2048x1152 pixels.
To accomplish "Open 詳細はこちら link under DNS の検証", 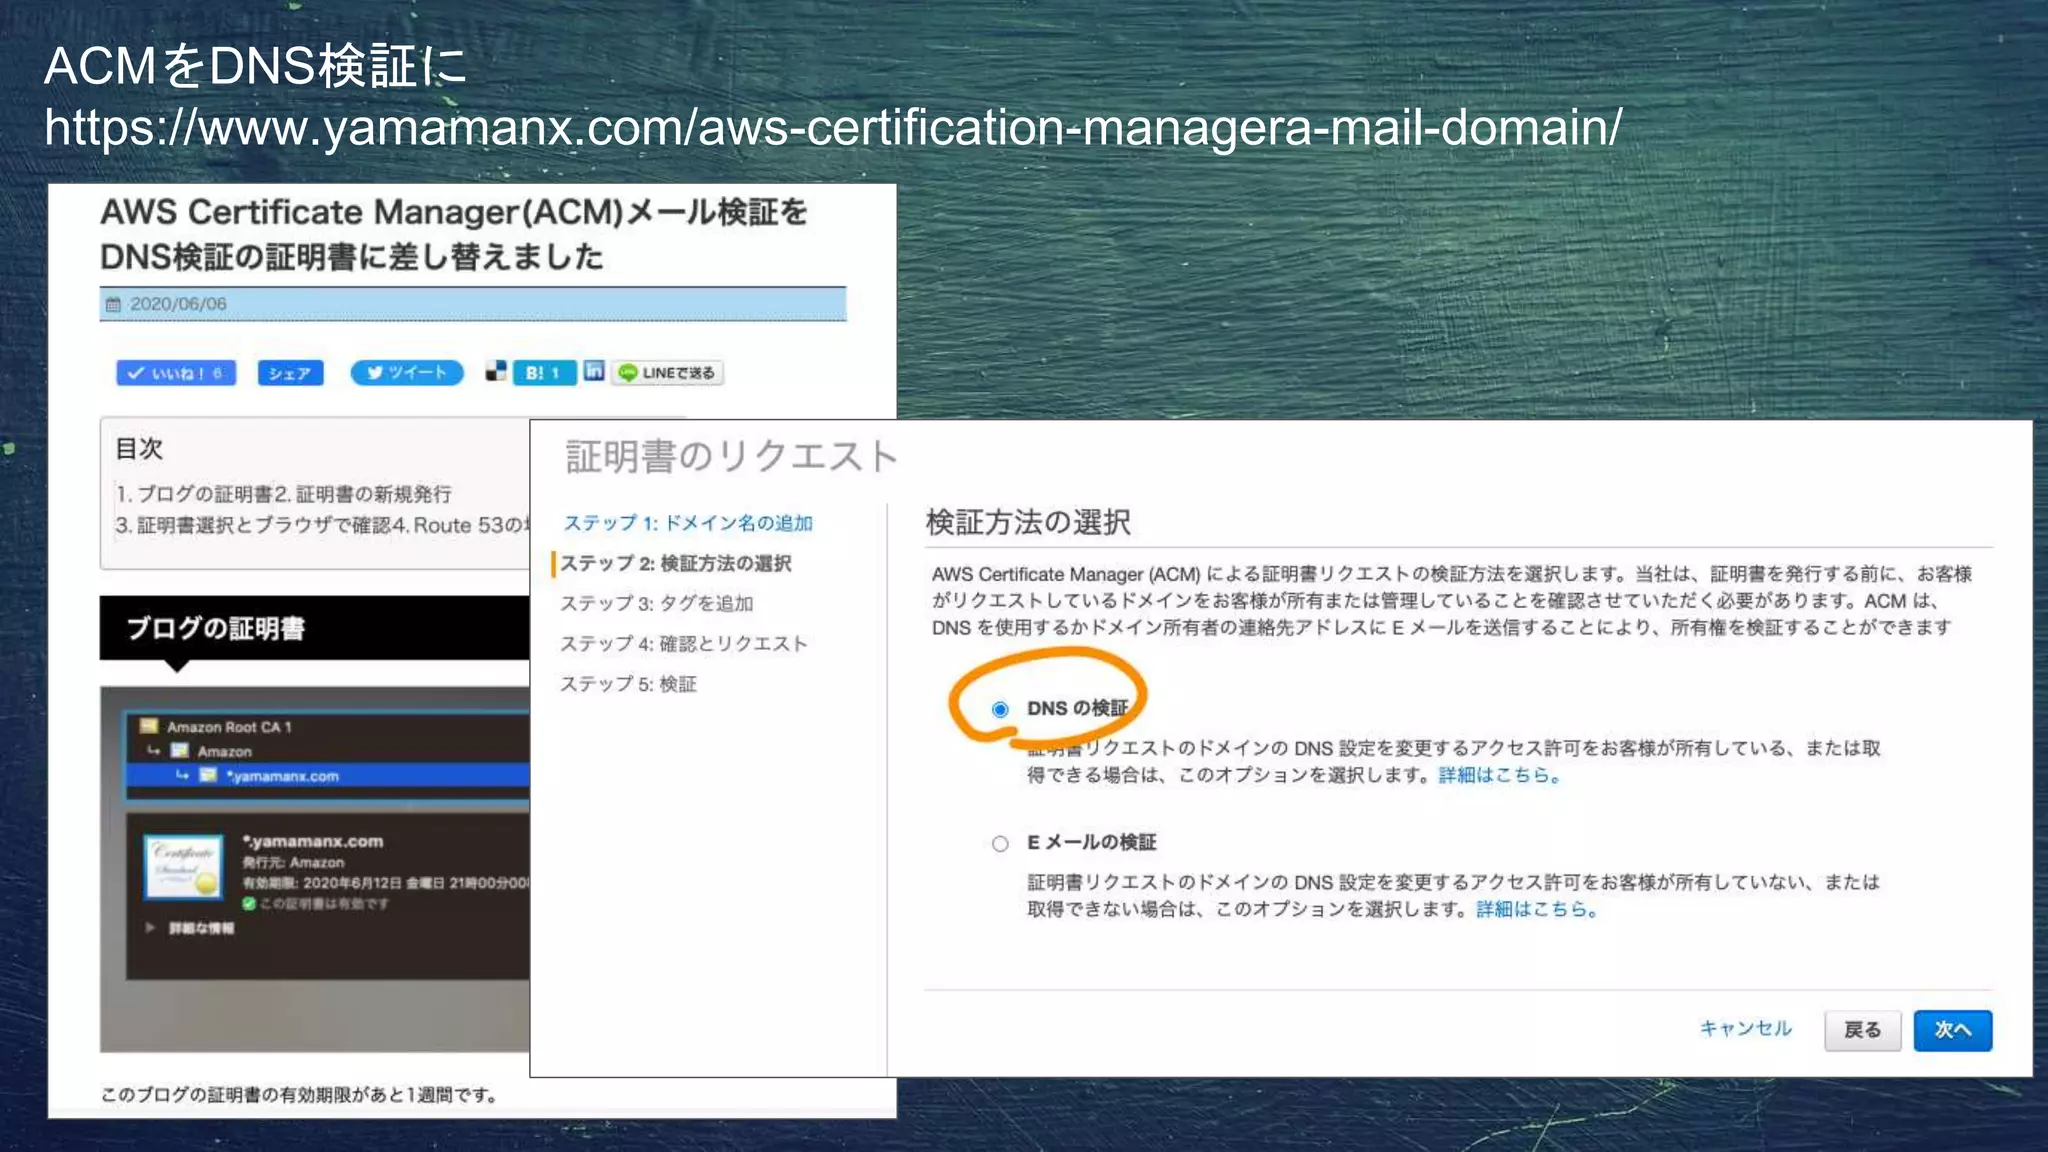I will (x=1499, y=775).
